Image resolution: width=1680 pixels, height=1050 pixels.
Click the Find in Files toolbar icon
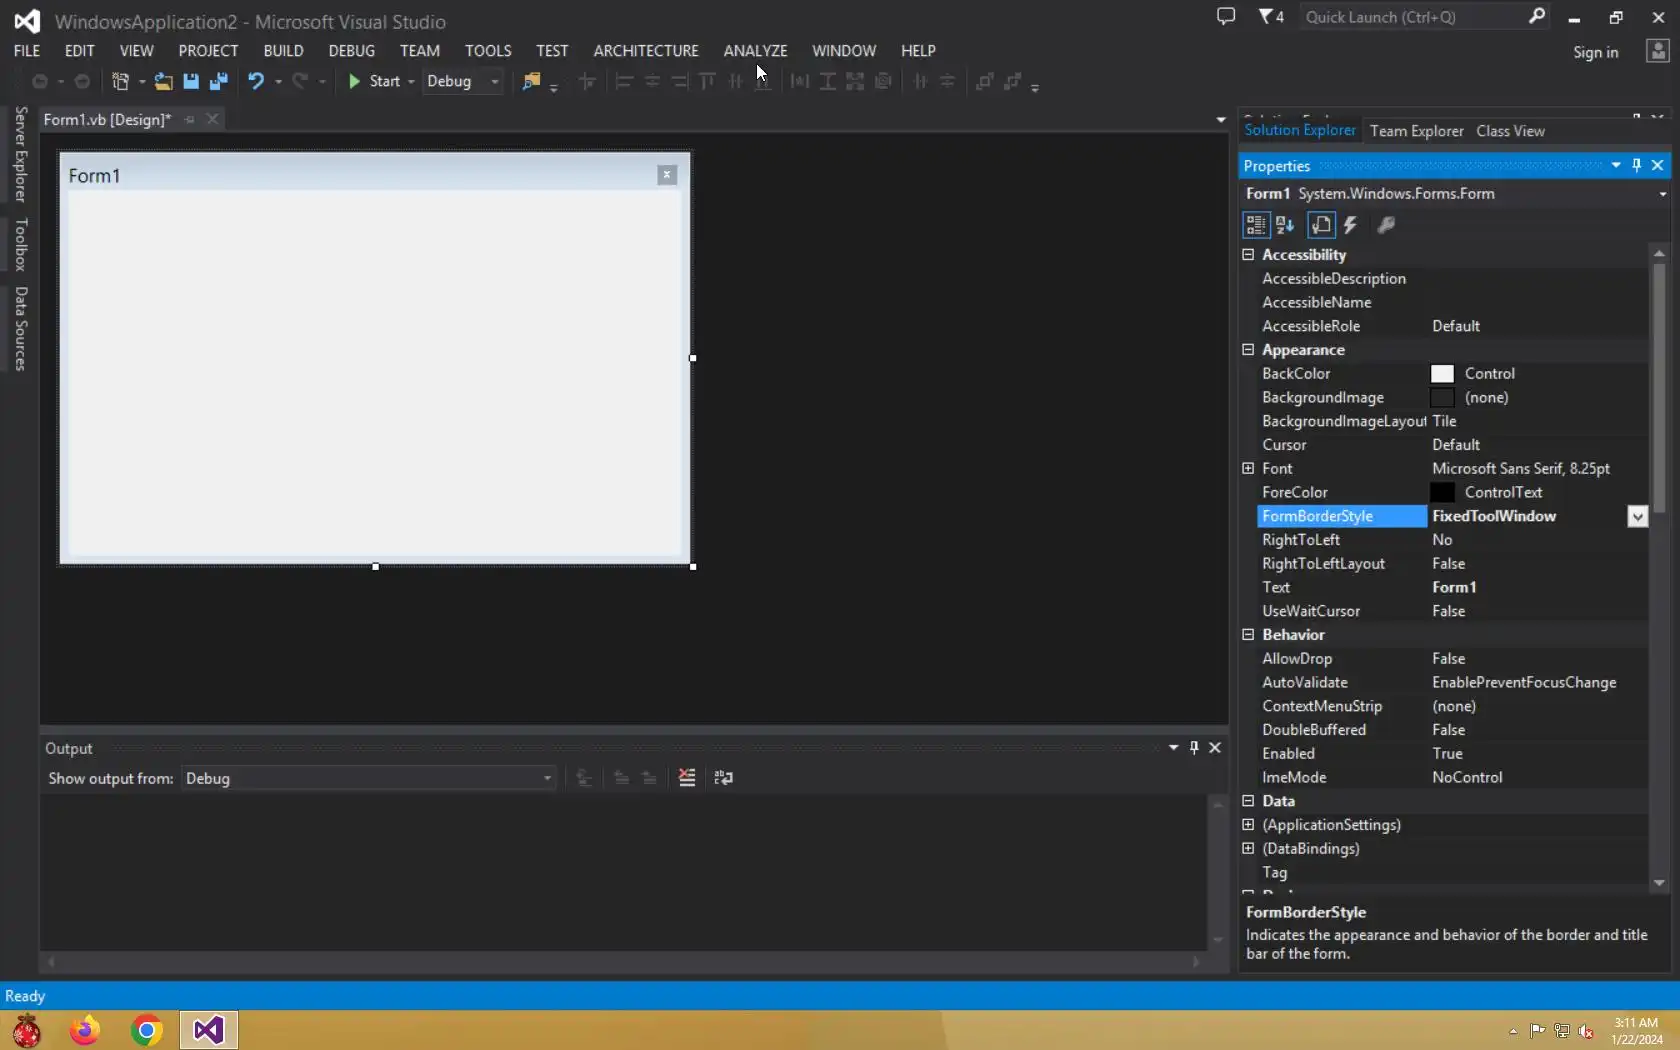point(531,82)
